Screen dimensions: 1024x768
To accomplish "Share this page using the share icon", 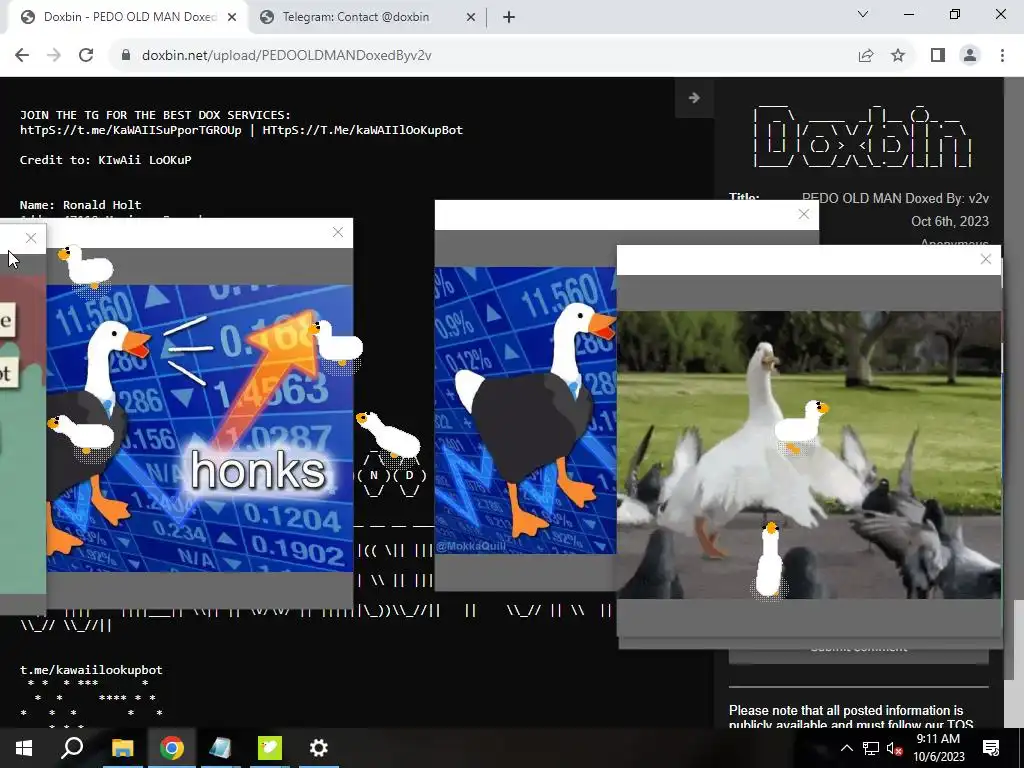I will click(866, 56).
